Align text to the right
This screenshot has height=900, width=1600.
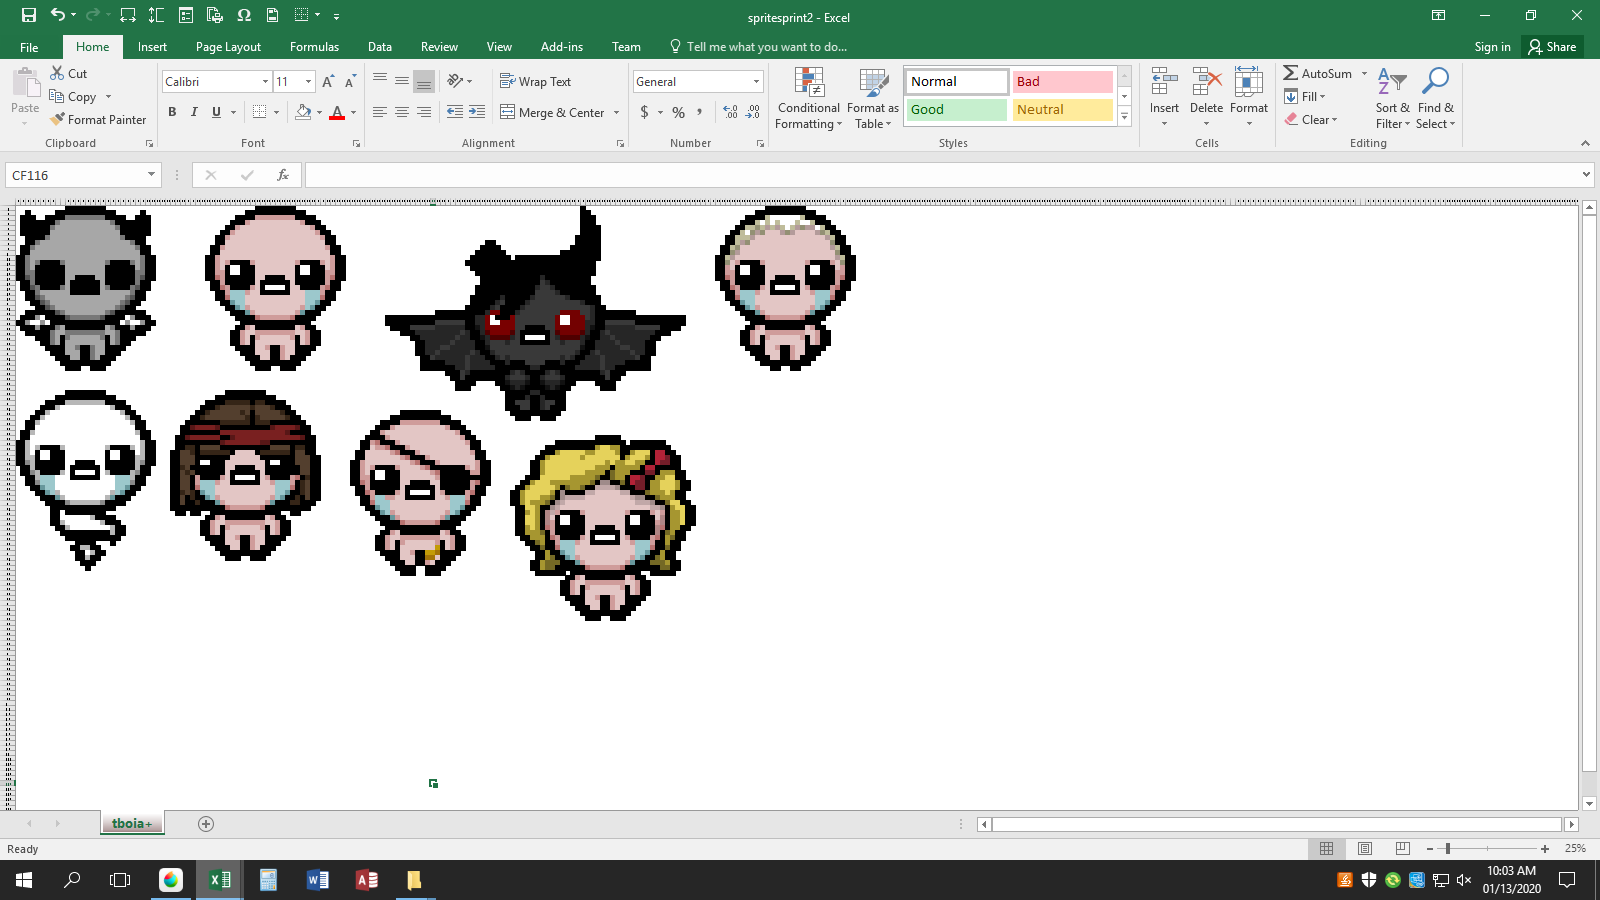click(424, 112)
